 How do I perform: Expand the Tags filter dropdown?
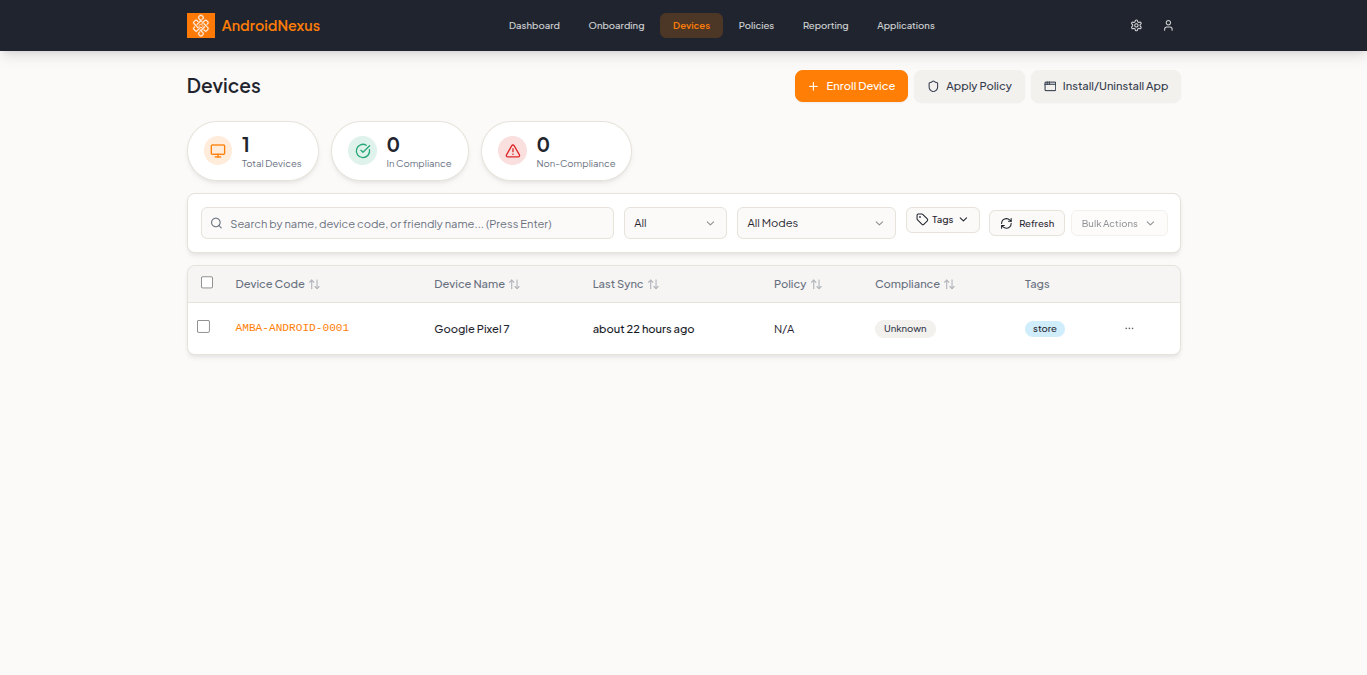[x=942, y=220]
